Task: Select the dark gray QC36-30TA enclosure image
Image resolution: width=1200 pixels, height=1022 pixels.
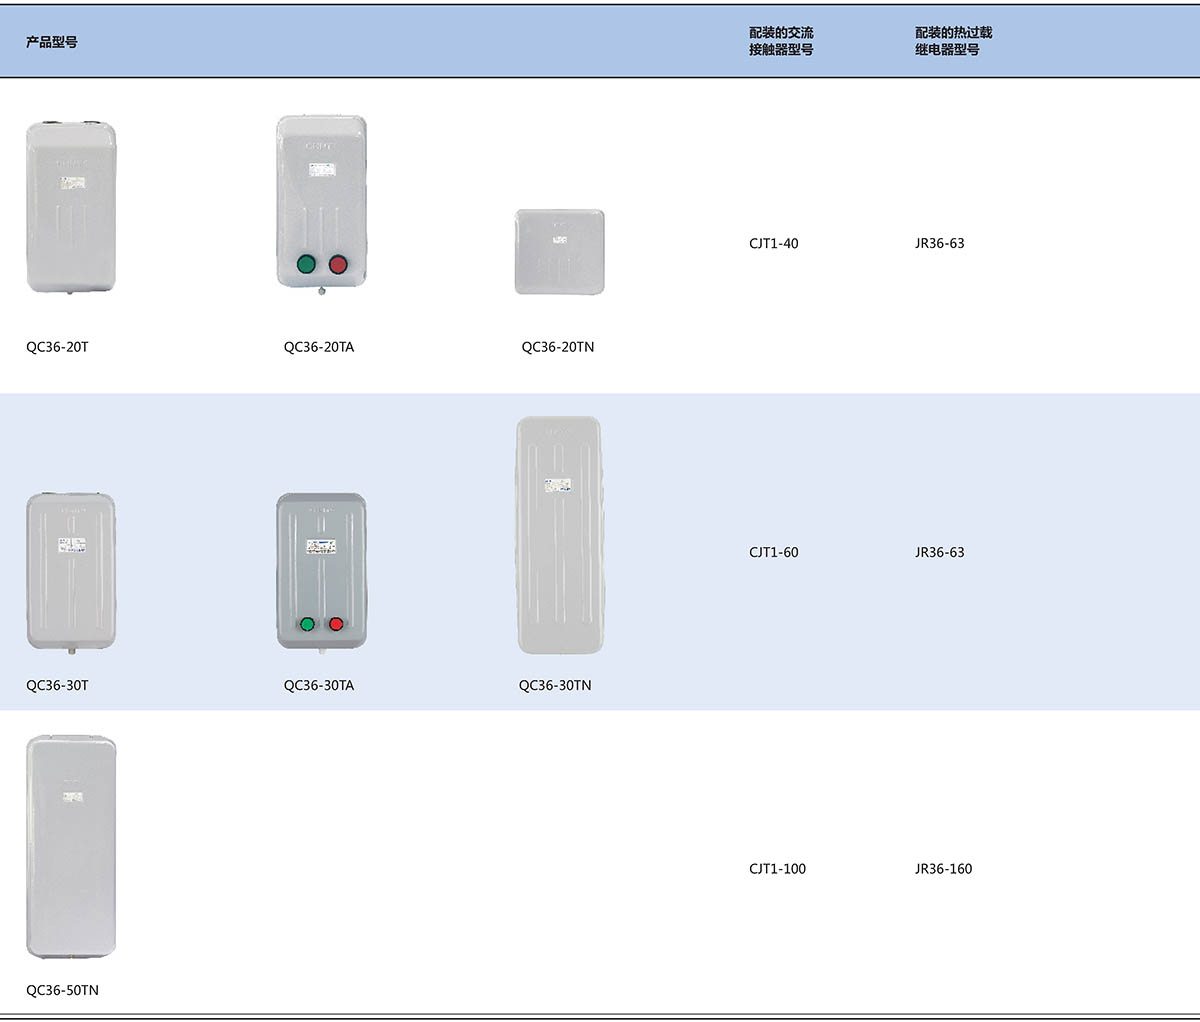Action: tap(321, 571)
